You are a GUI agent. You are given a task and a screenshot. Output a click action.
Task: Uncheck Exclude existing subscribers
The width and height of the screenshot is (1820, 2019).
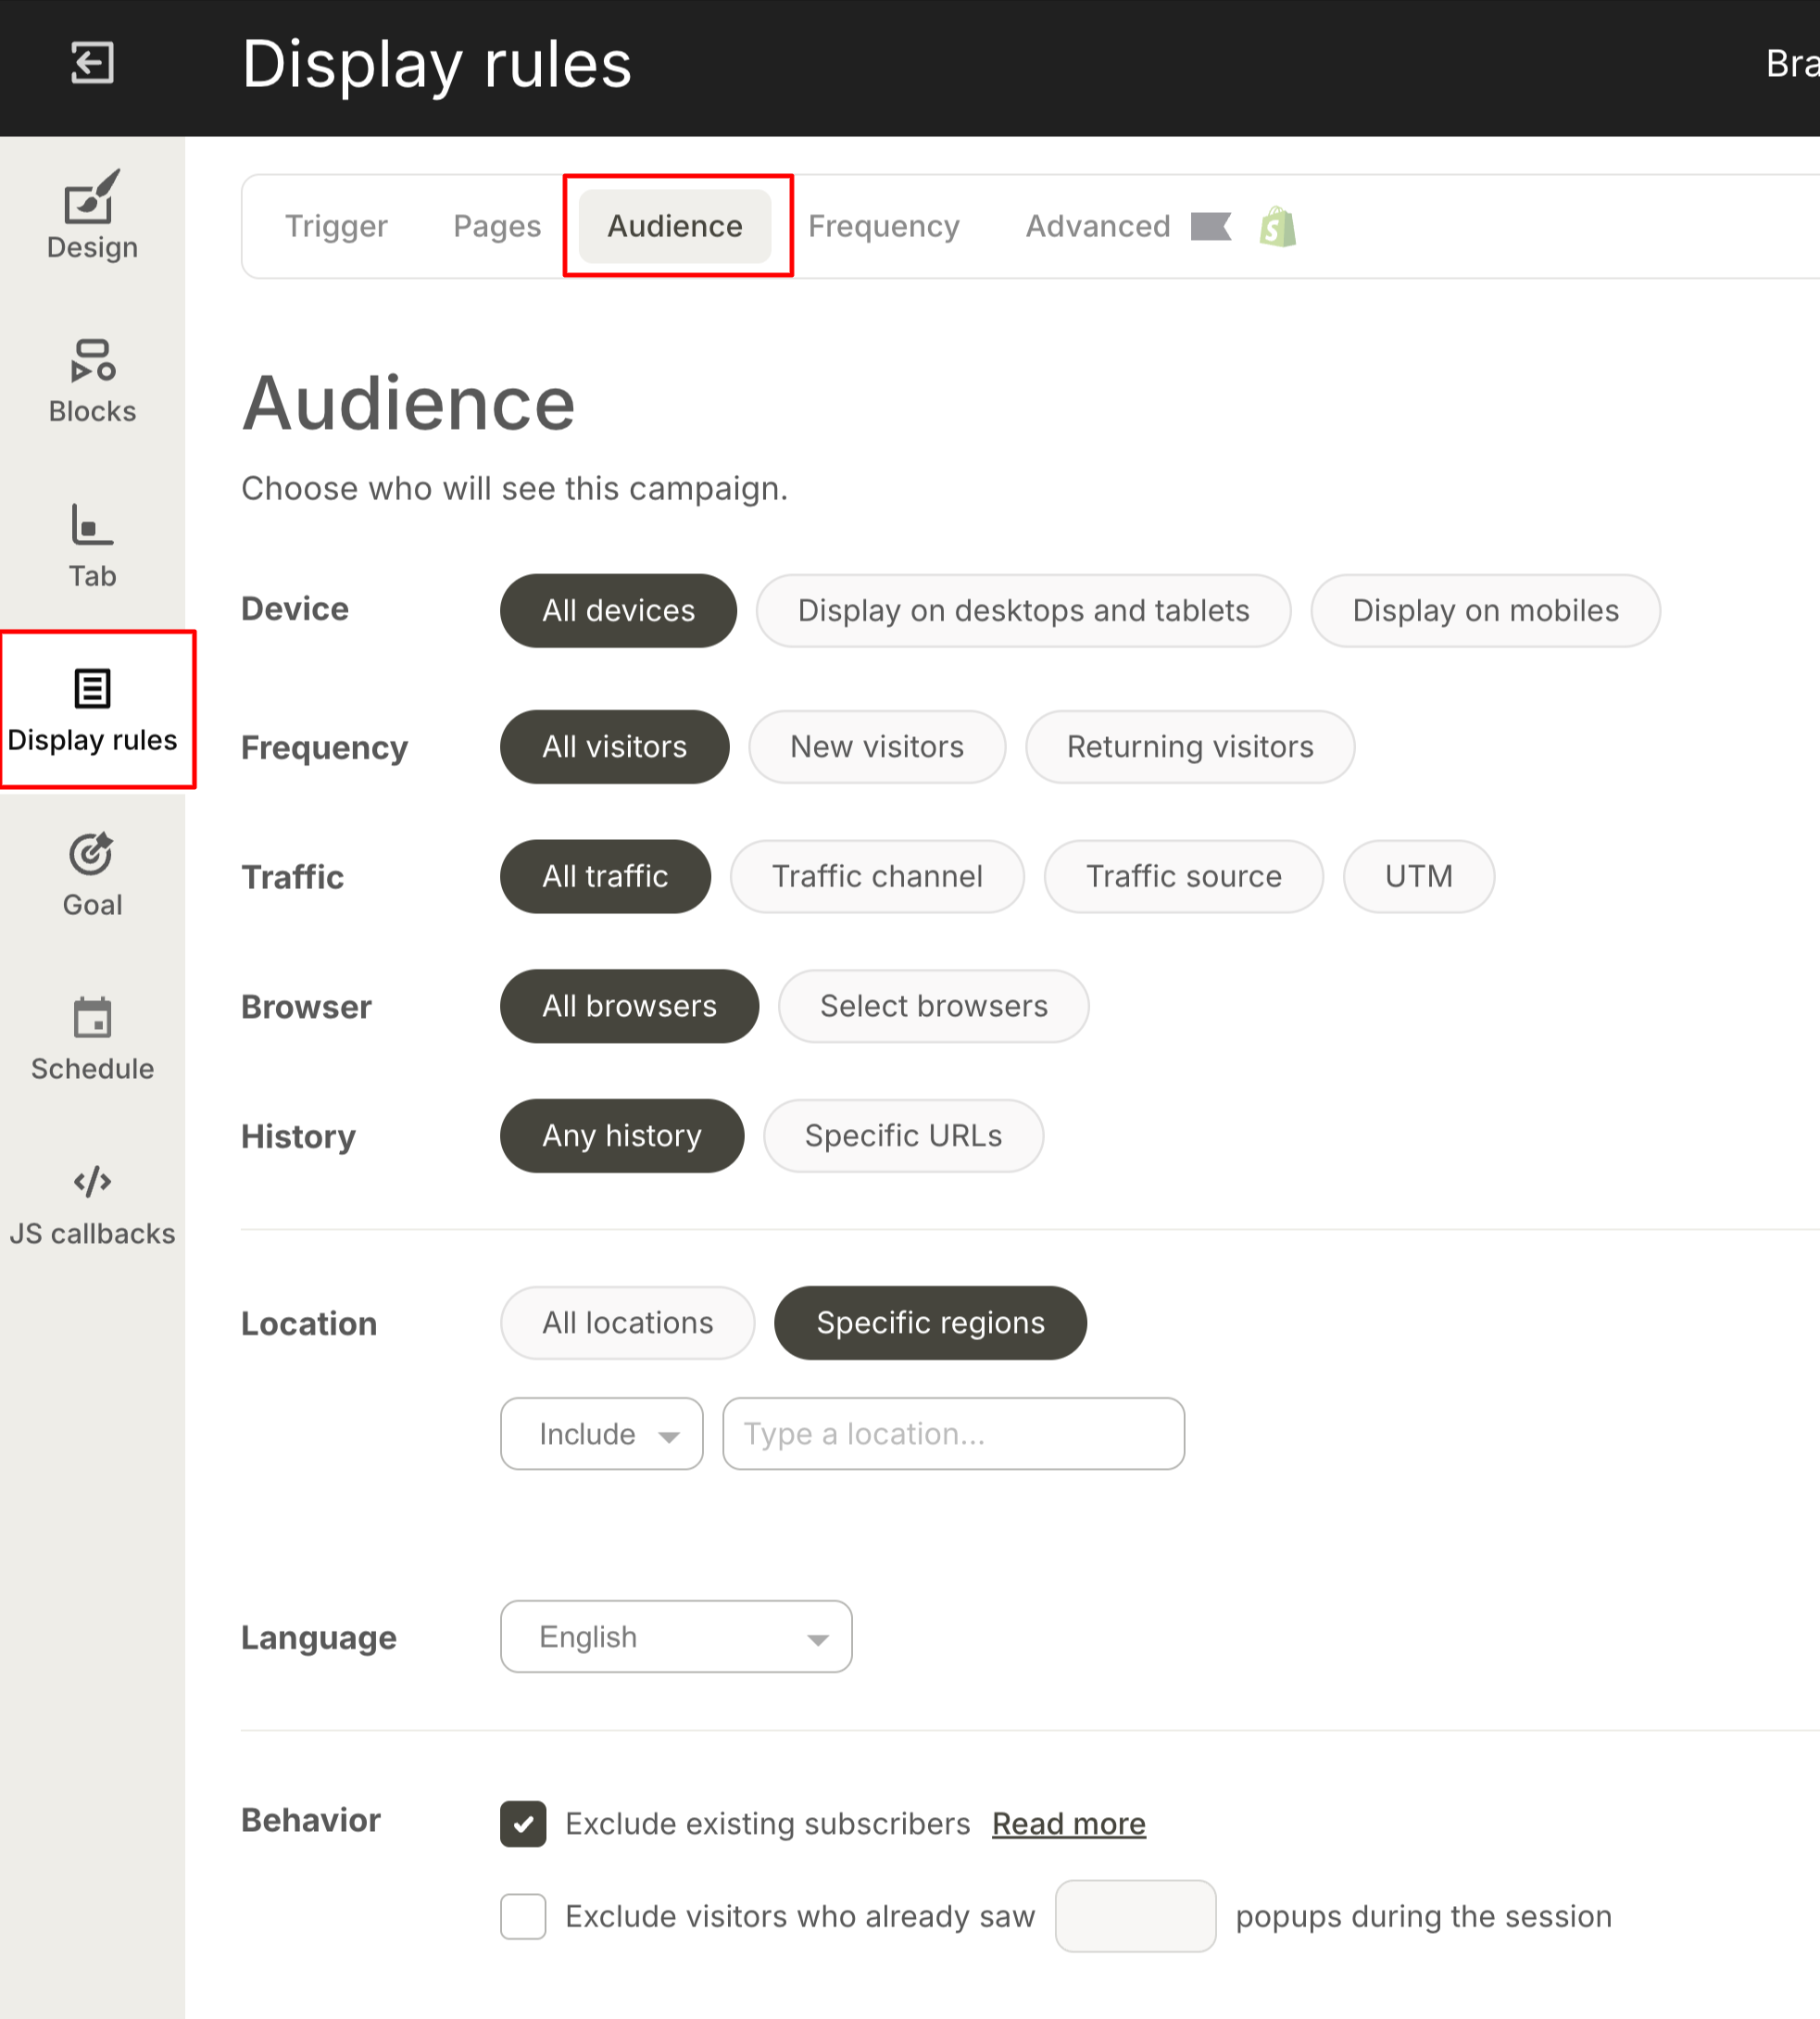tap(522, 1823)
